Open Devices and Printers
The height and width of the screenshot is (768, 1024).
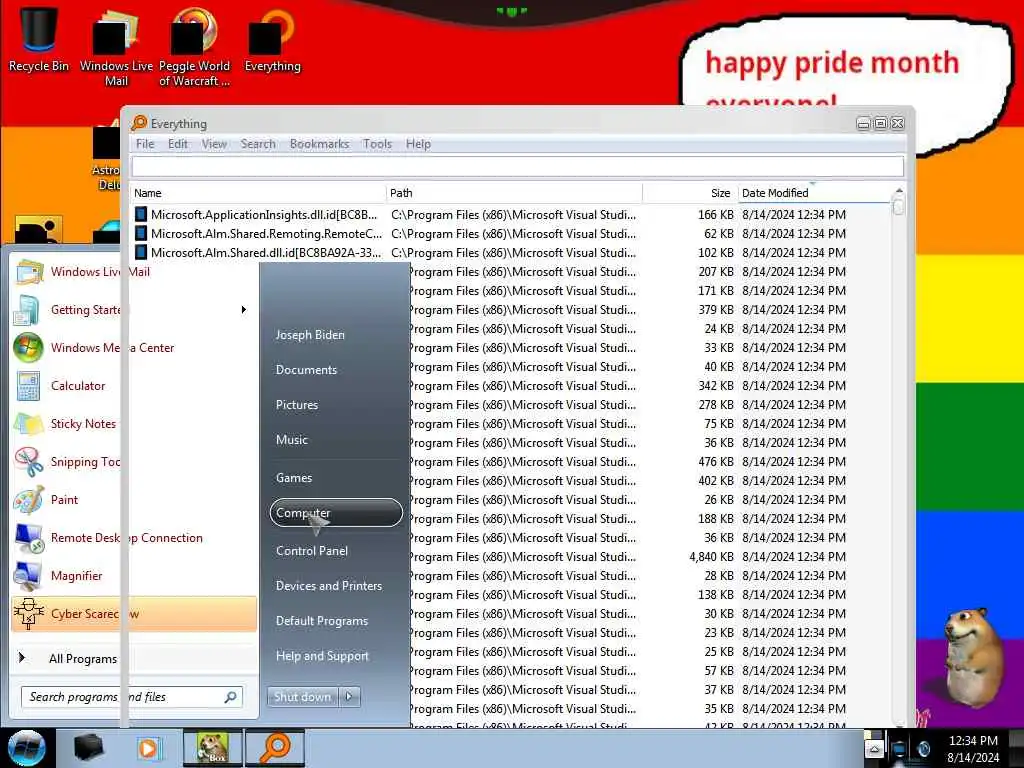tap(329, 586)
